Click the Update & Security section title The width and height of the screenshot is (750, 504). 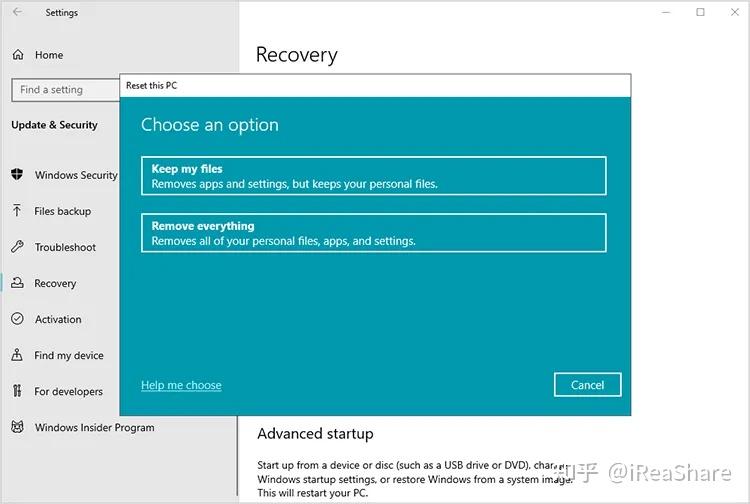(x=54, y=125)
